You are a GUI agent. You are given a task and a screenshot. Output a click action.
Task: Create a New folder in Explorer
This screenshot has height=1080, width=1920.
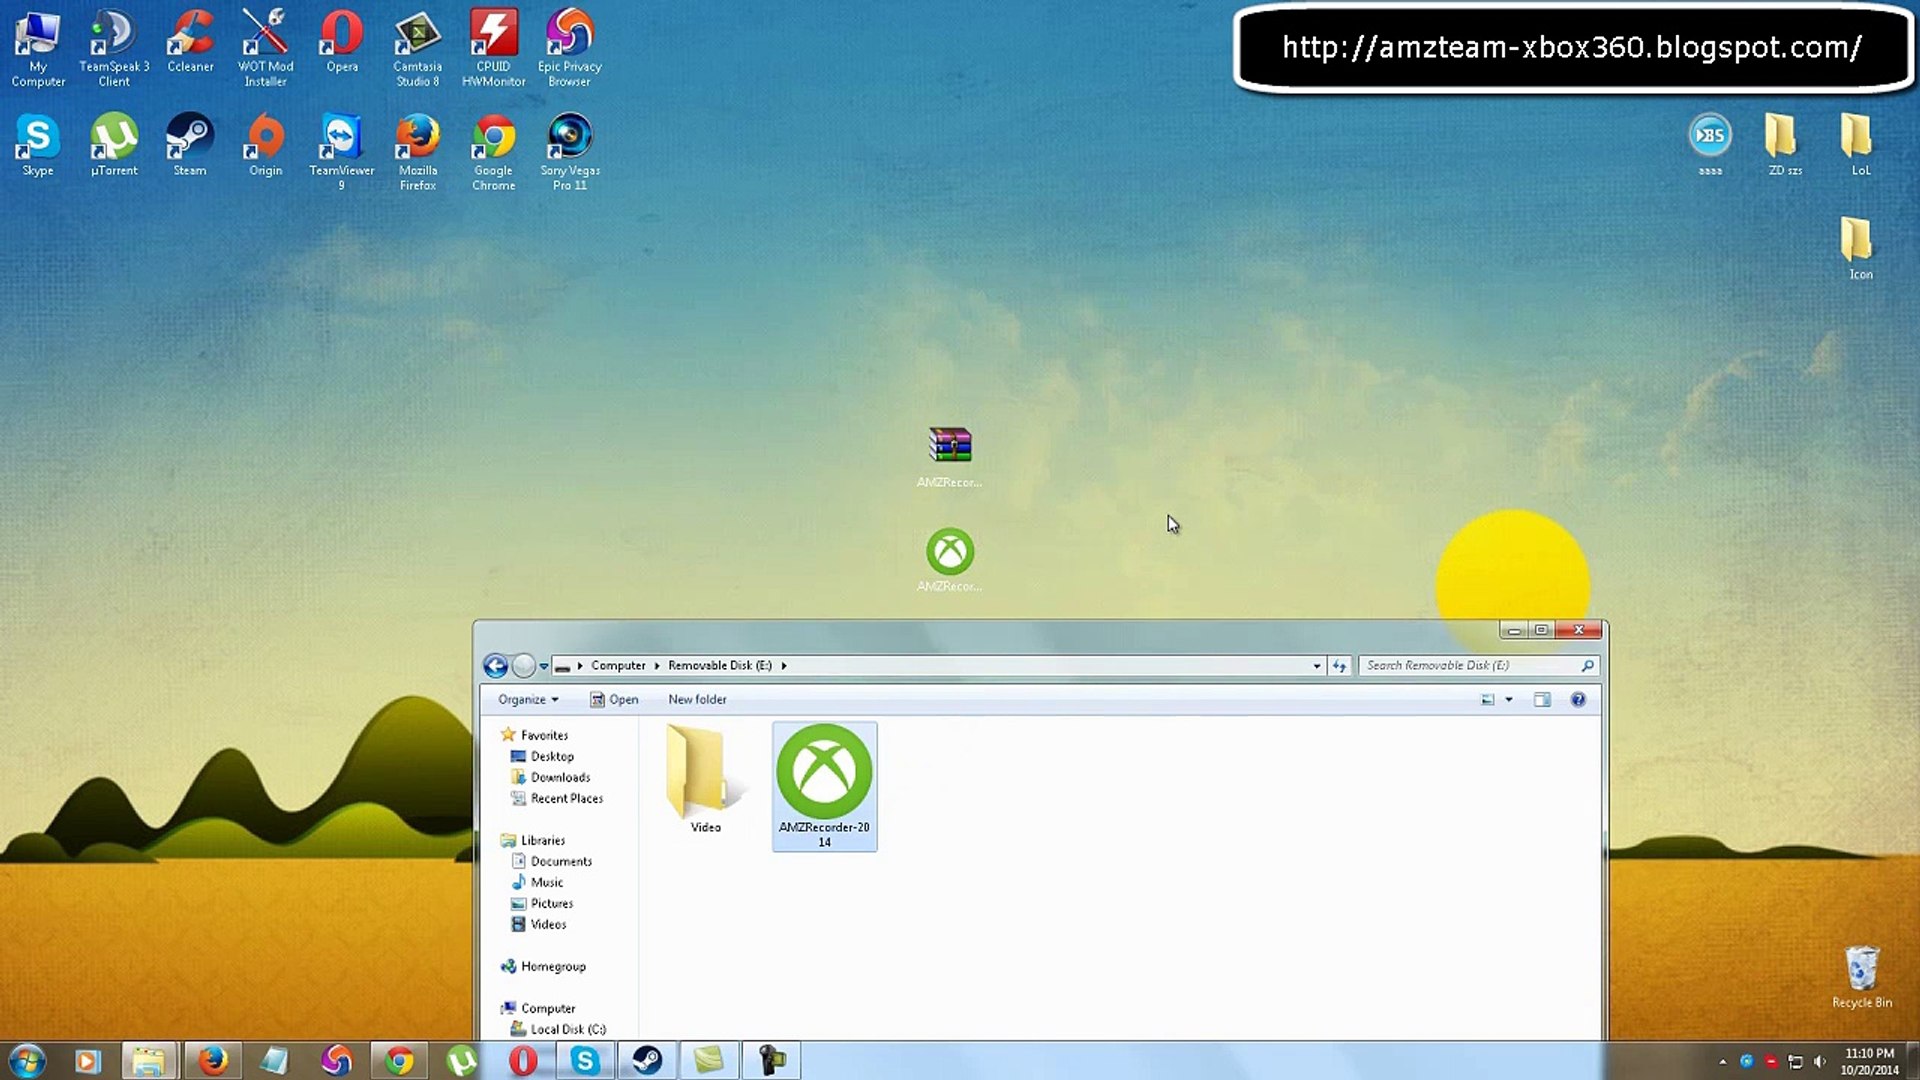(697, 699)
